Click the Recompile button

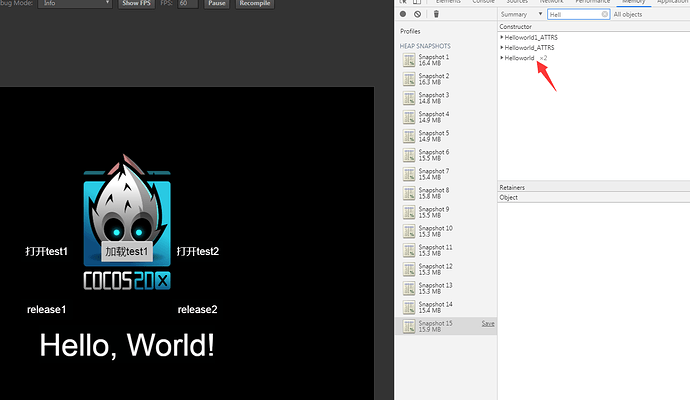tap(255, 4)
